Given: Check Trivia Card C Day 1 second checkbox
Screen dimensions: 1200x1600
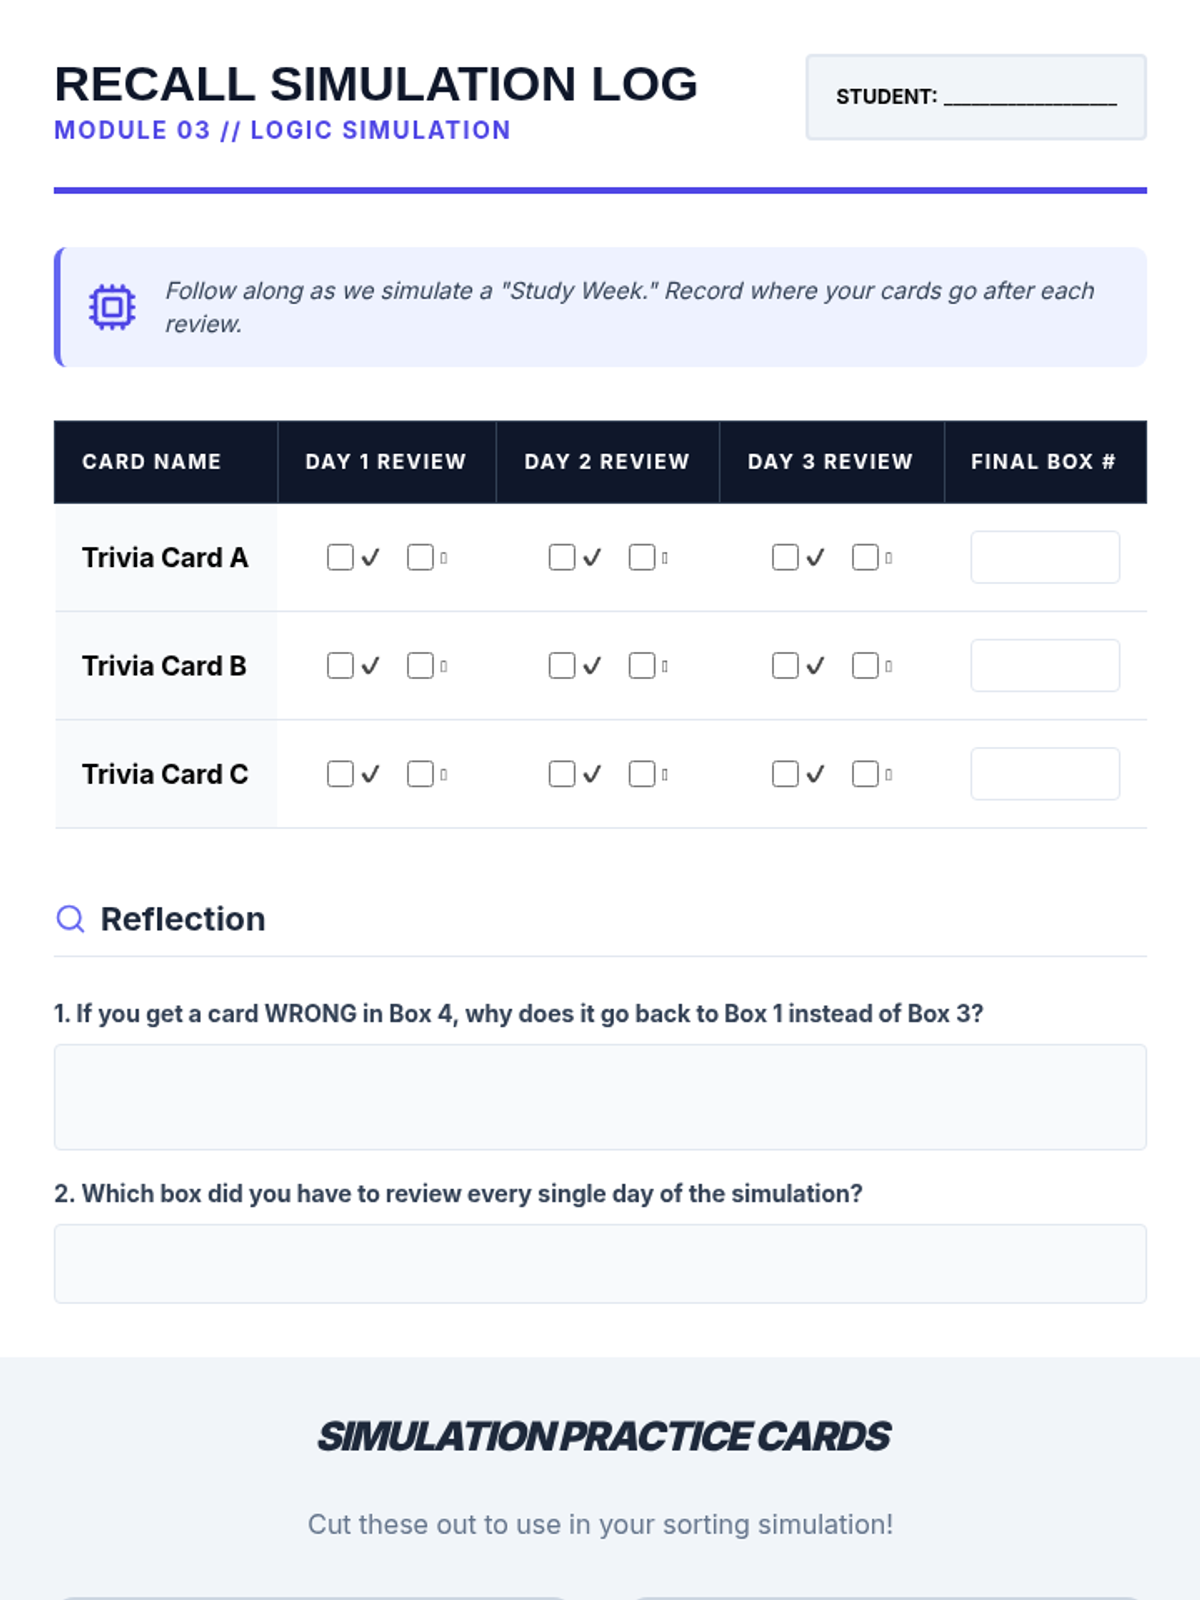Looking at the screenshot, I should click(x=420, y=774).
